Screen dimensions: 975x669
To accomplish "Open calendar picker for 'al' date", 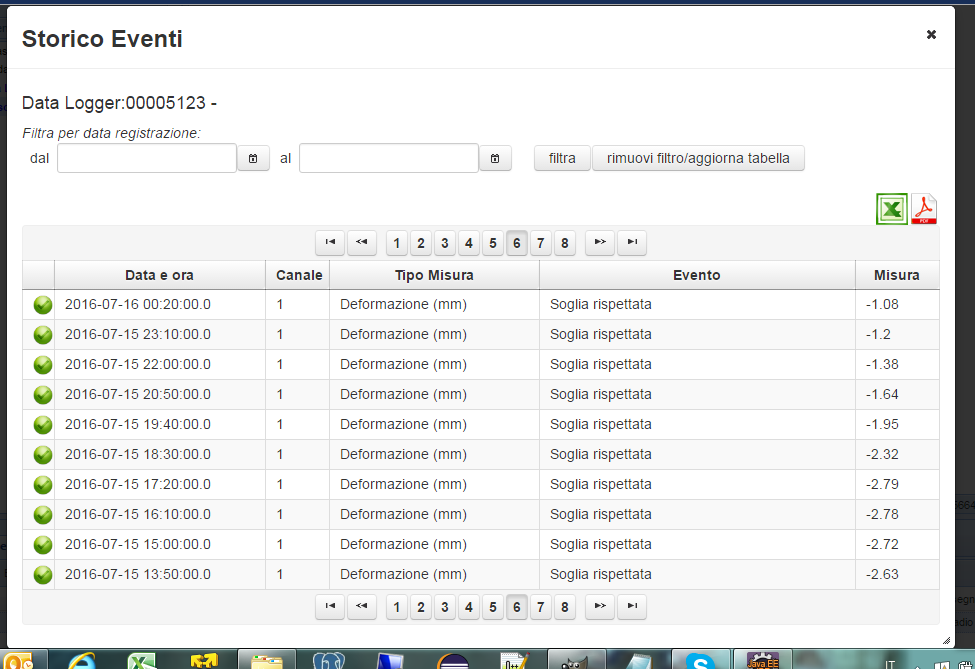I will tap(495, 158).
